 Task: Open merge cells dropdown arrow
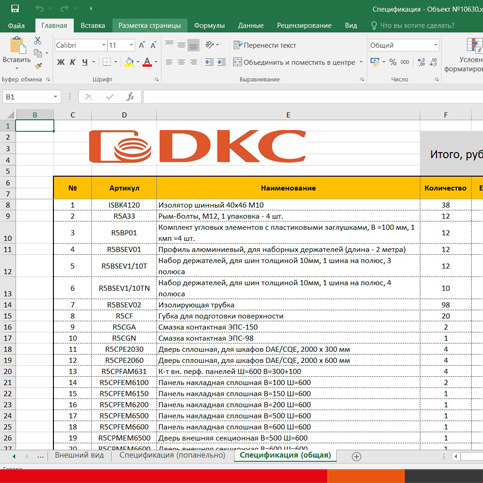(361, 62)
